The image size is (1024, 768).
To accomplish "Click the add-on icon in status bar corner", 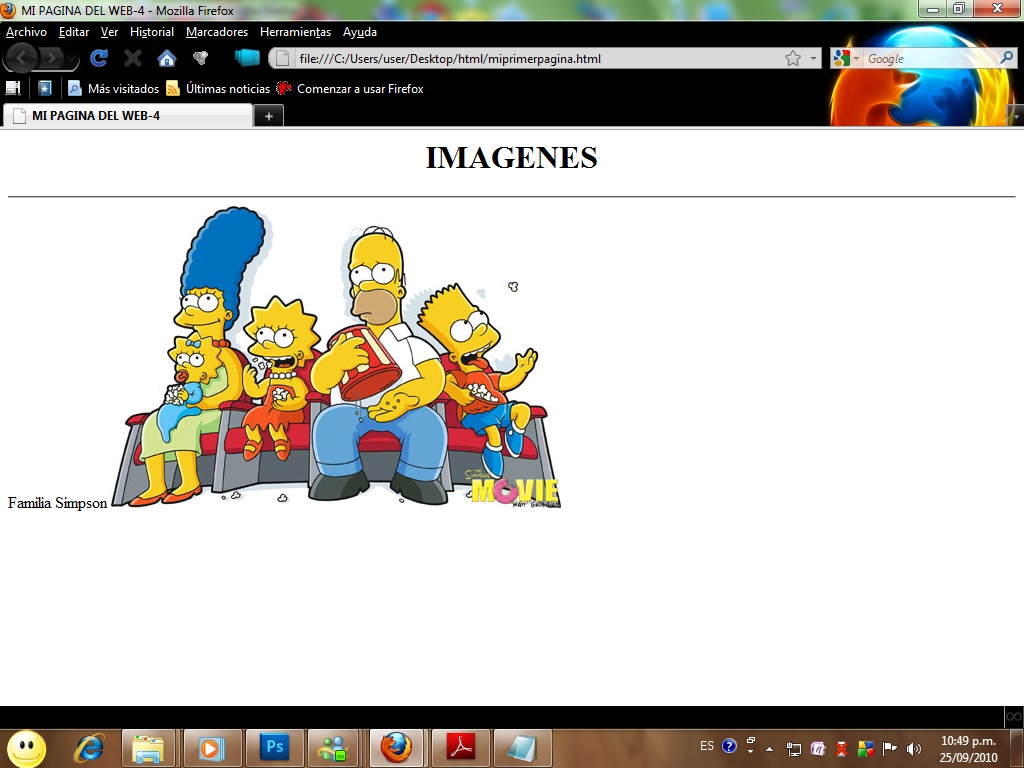I will click(x=1014, y=716).
